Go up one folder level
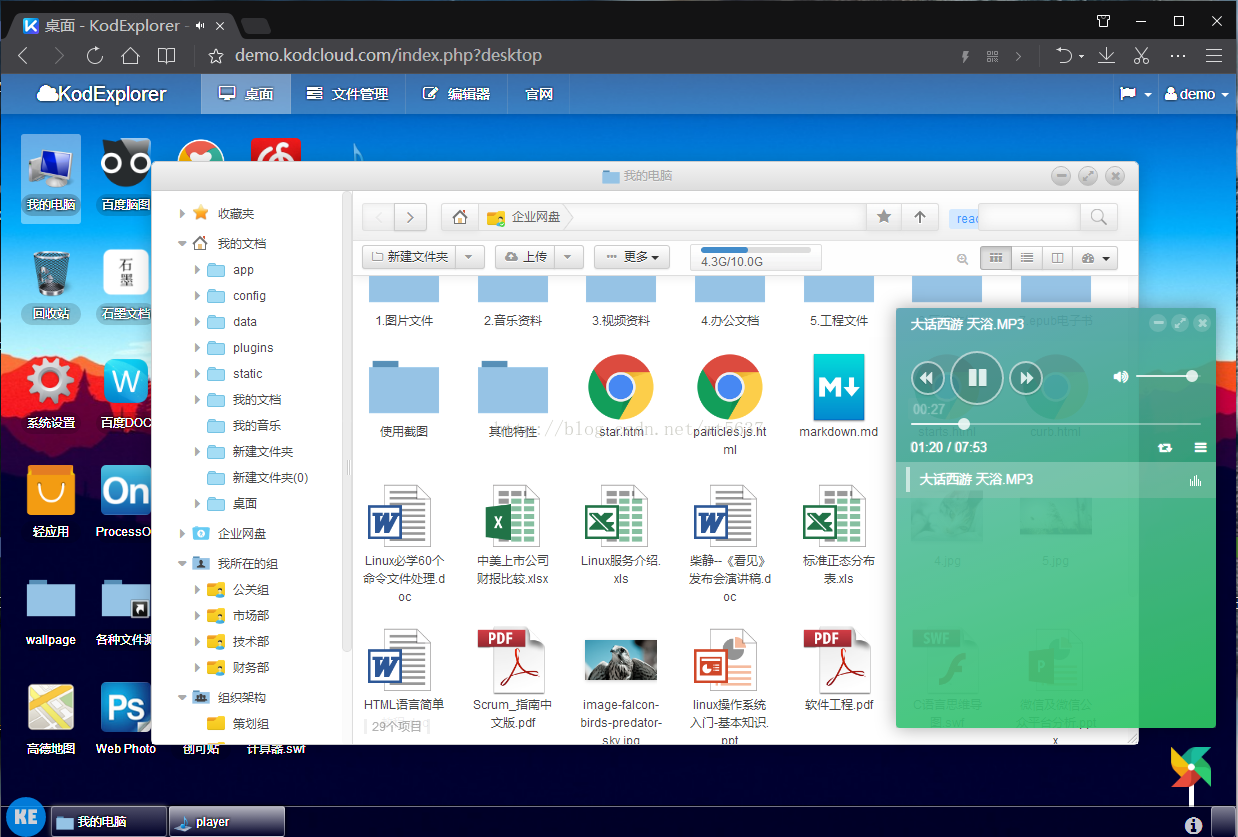Screen dimensions: 1238x837 coord(919,217)
